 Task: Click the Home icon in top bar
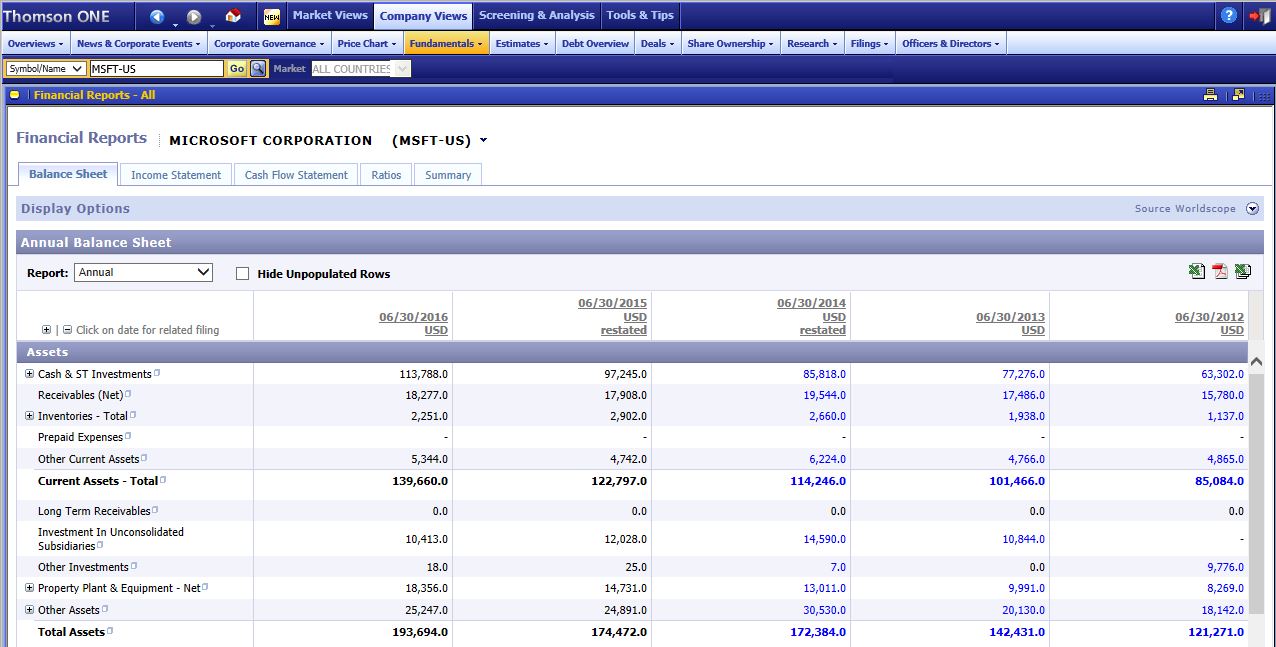coord(232,16)
